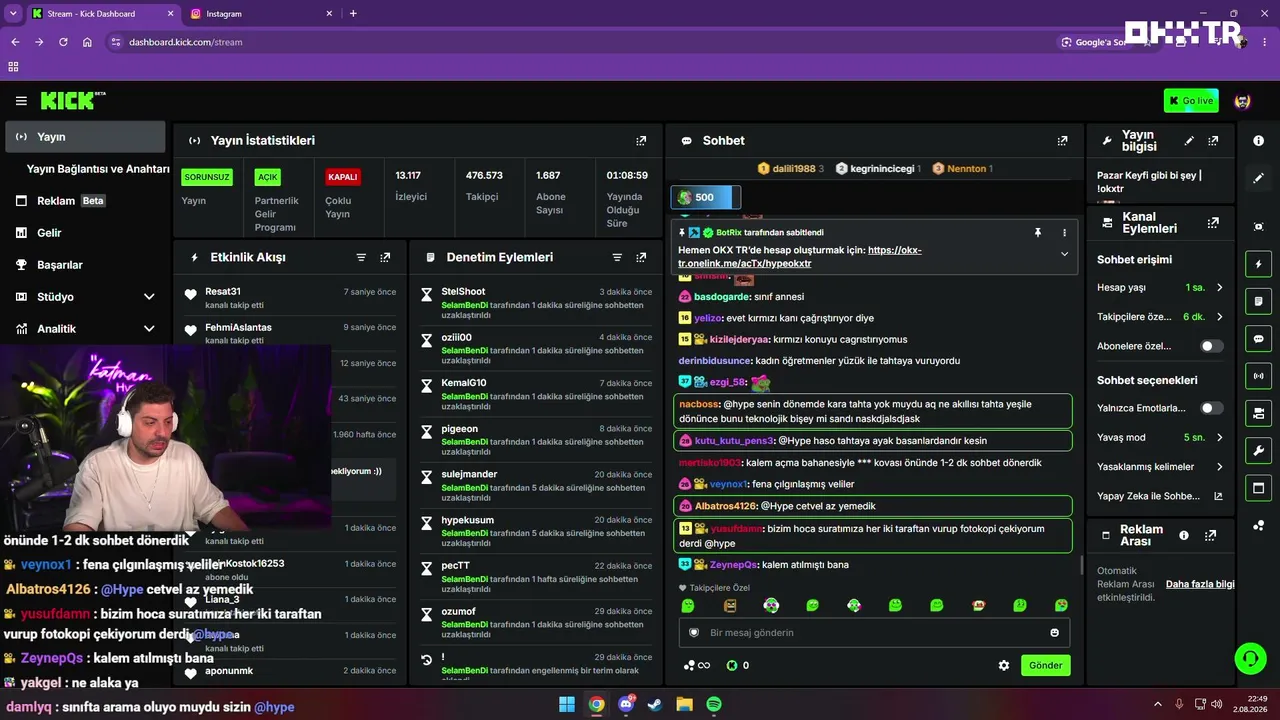Toggle the moderation log widget icon in rail
1280x720 pixels.
(1258, 301)
